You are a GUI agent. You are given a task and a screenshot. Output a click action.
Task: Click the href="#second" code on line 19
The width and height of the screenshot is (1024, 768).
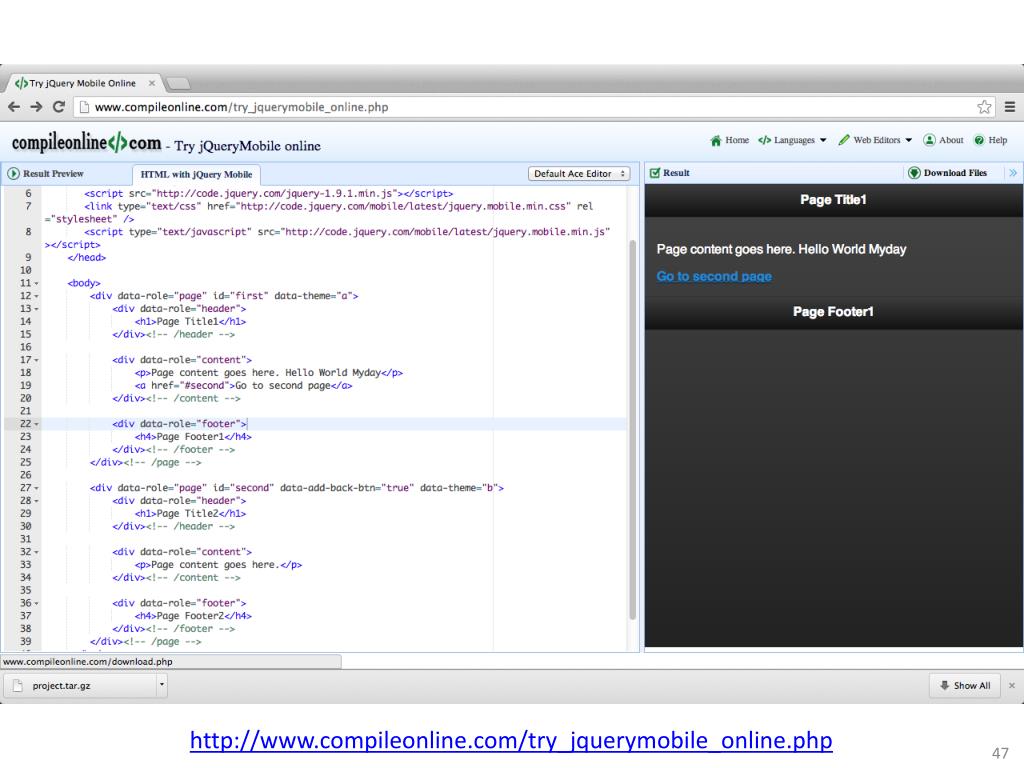[193, 385]
